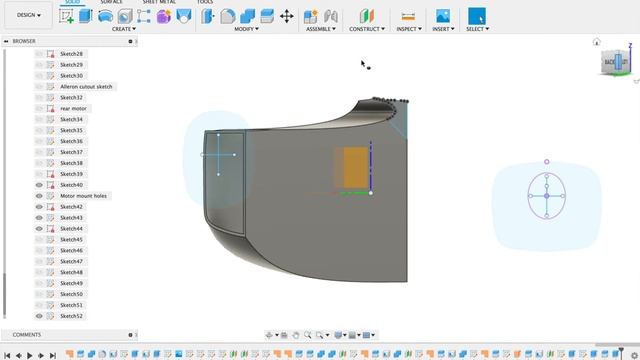The width and height of the screenshot is (640, 360).
Task: Switch to the TOOLS tab
Action: click(x=205, y=2)
